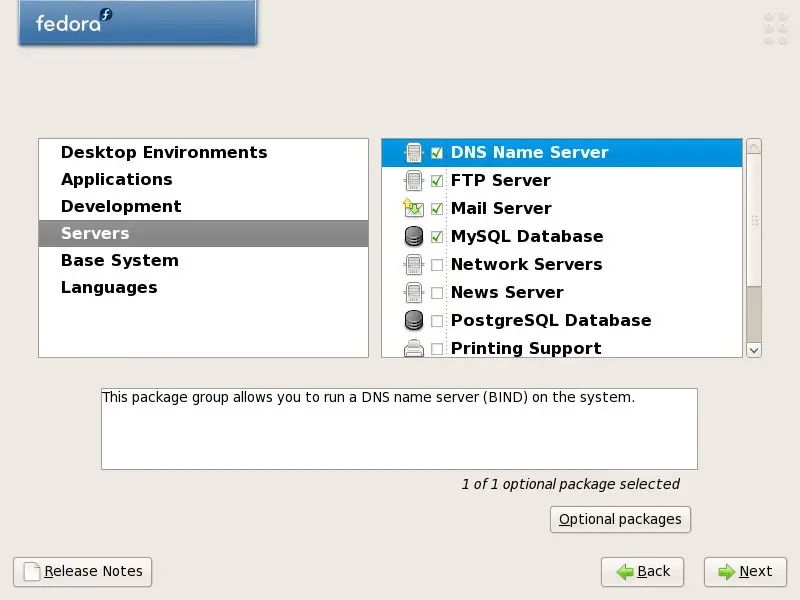Select the Mail Server row label
This screenshot has height=600, width=800.
coord(501,208)
